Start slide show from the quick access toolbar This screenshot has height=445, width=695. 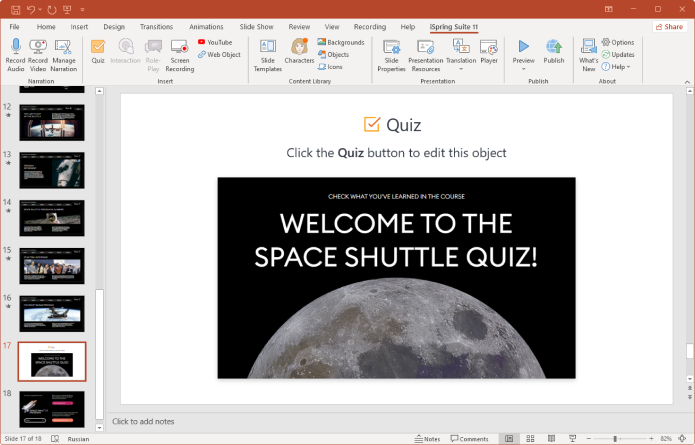click(x=67, y=9)
